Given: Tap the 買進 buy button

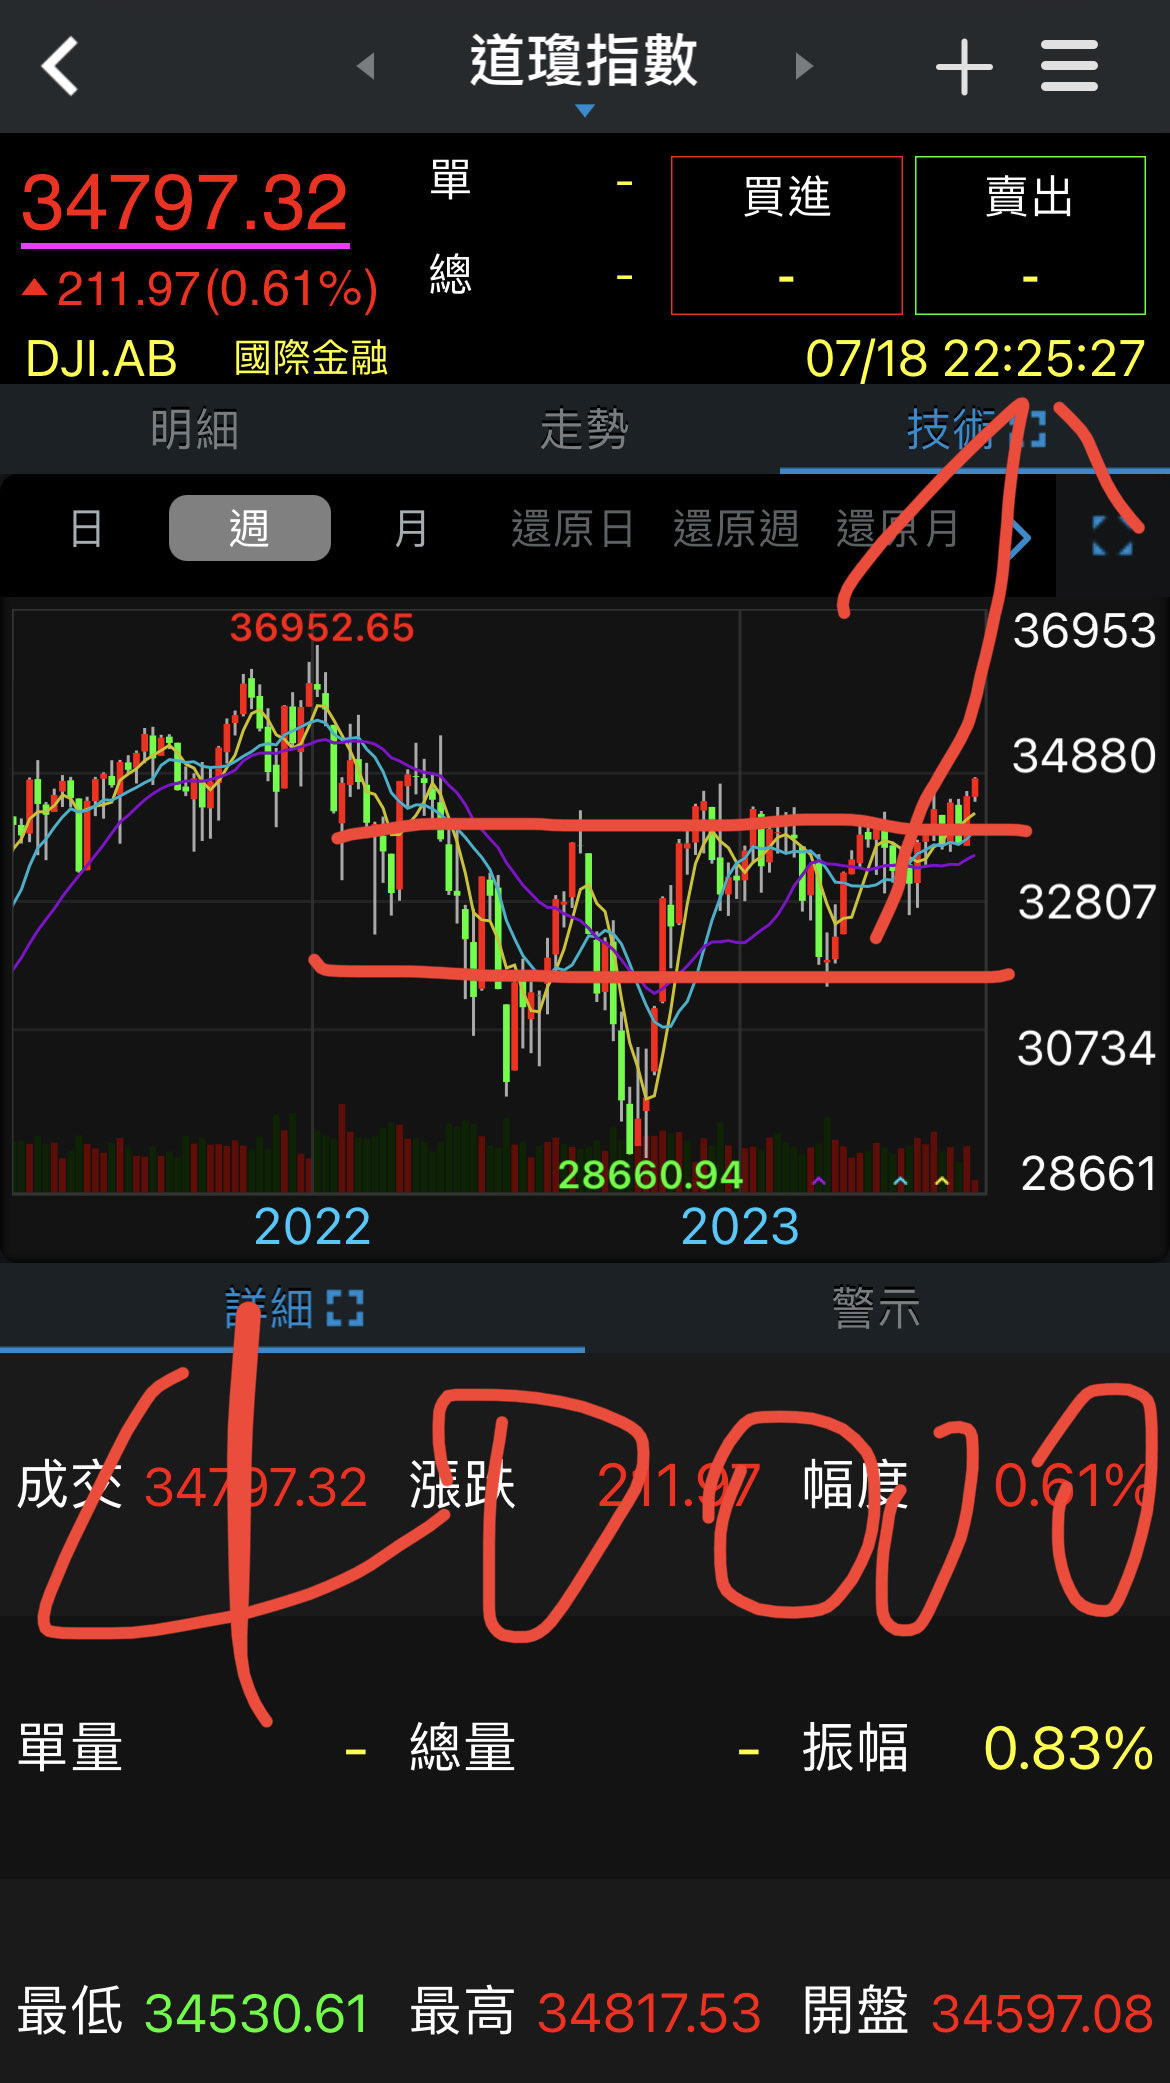Looking at the screenshot, I should pos(787,235).
